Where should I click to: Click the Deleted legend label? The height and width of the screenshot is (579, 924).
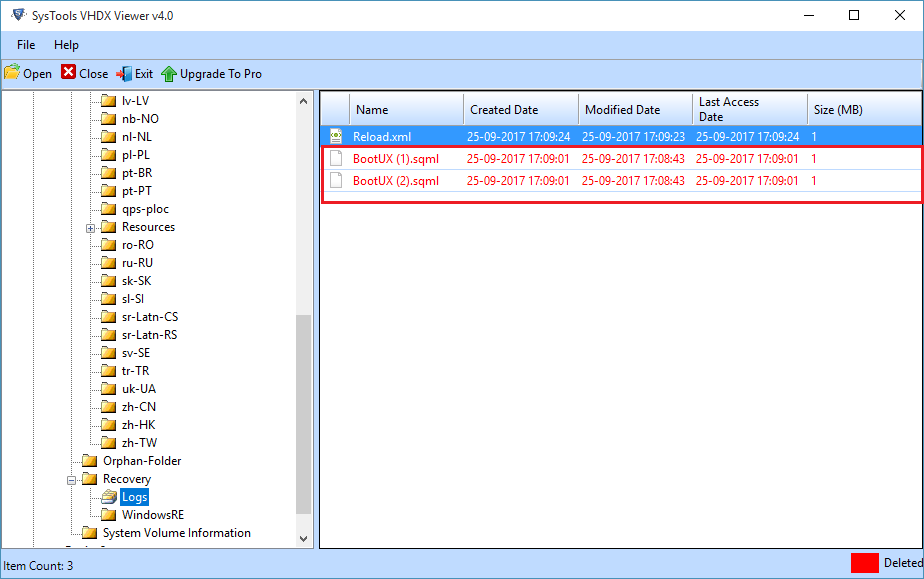[x=903, y=563]
